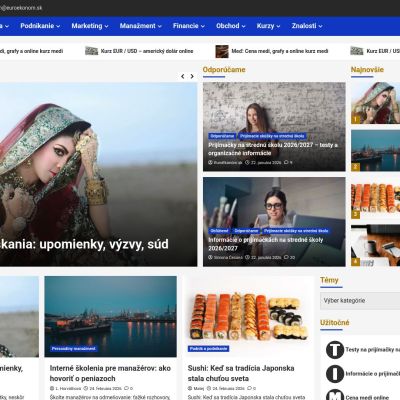
Task: Click the Užitočné section heading
Action: click(x=335, y=323)
